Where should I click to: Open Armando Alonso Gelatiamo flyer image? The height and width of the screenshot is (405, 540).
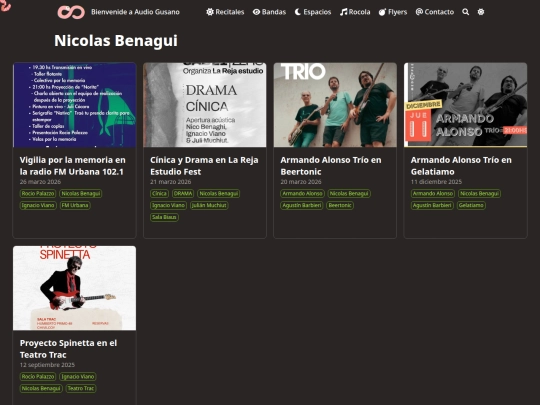coord(466,105)
